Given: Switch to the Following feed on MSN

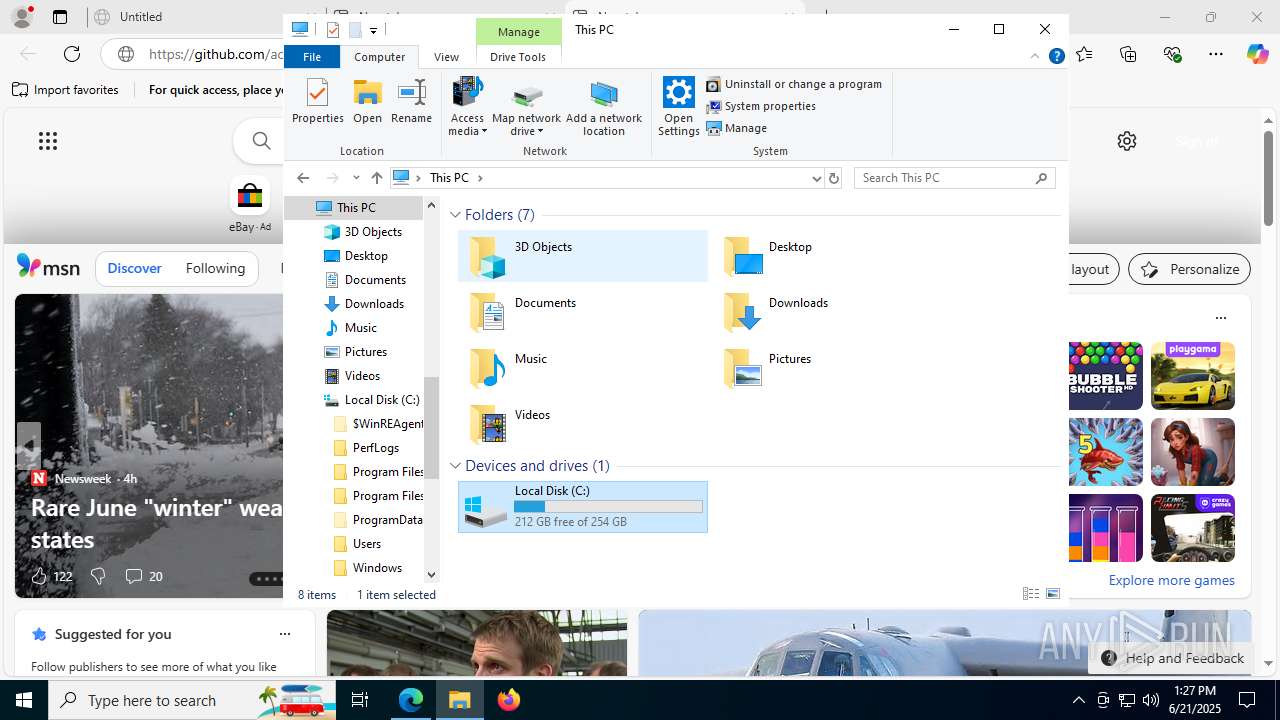Looking at the screenshot, I should click(215, 268).
